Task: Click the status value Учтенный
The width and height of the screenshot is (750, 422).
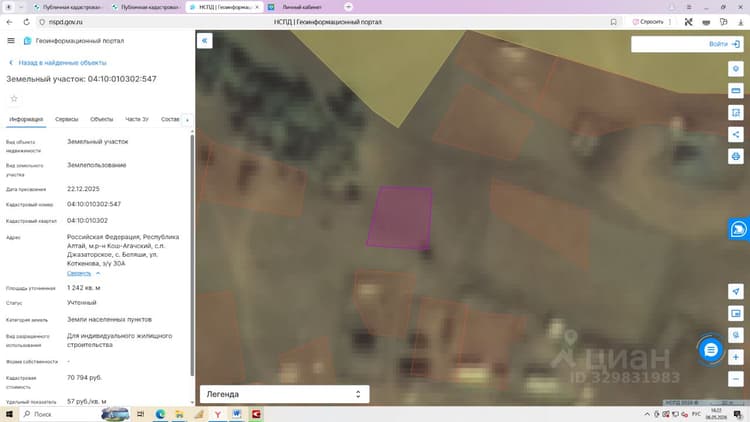Action: coord(81,302)
